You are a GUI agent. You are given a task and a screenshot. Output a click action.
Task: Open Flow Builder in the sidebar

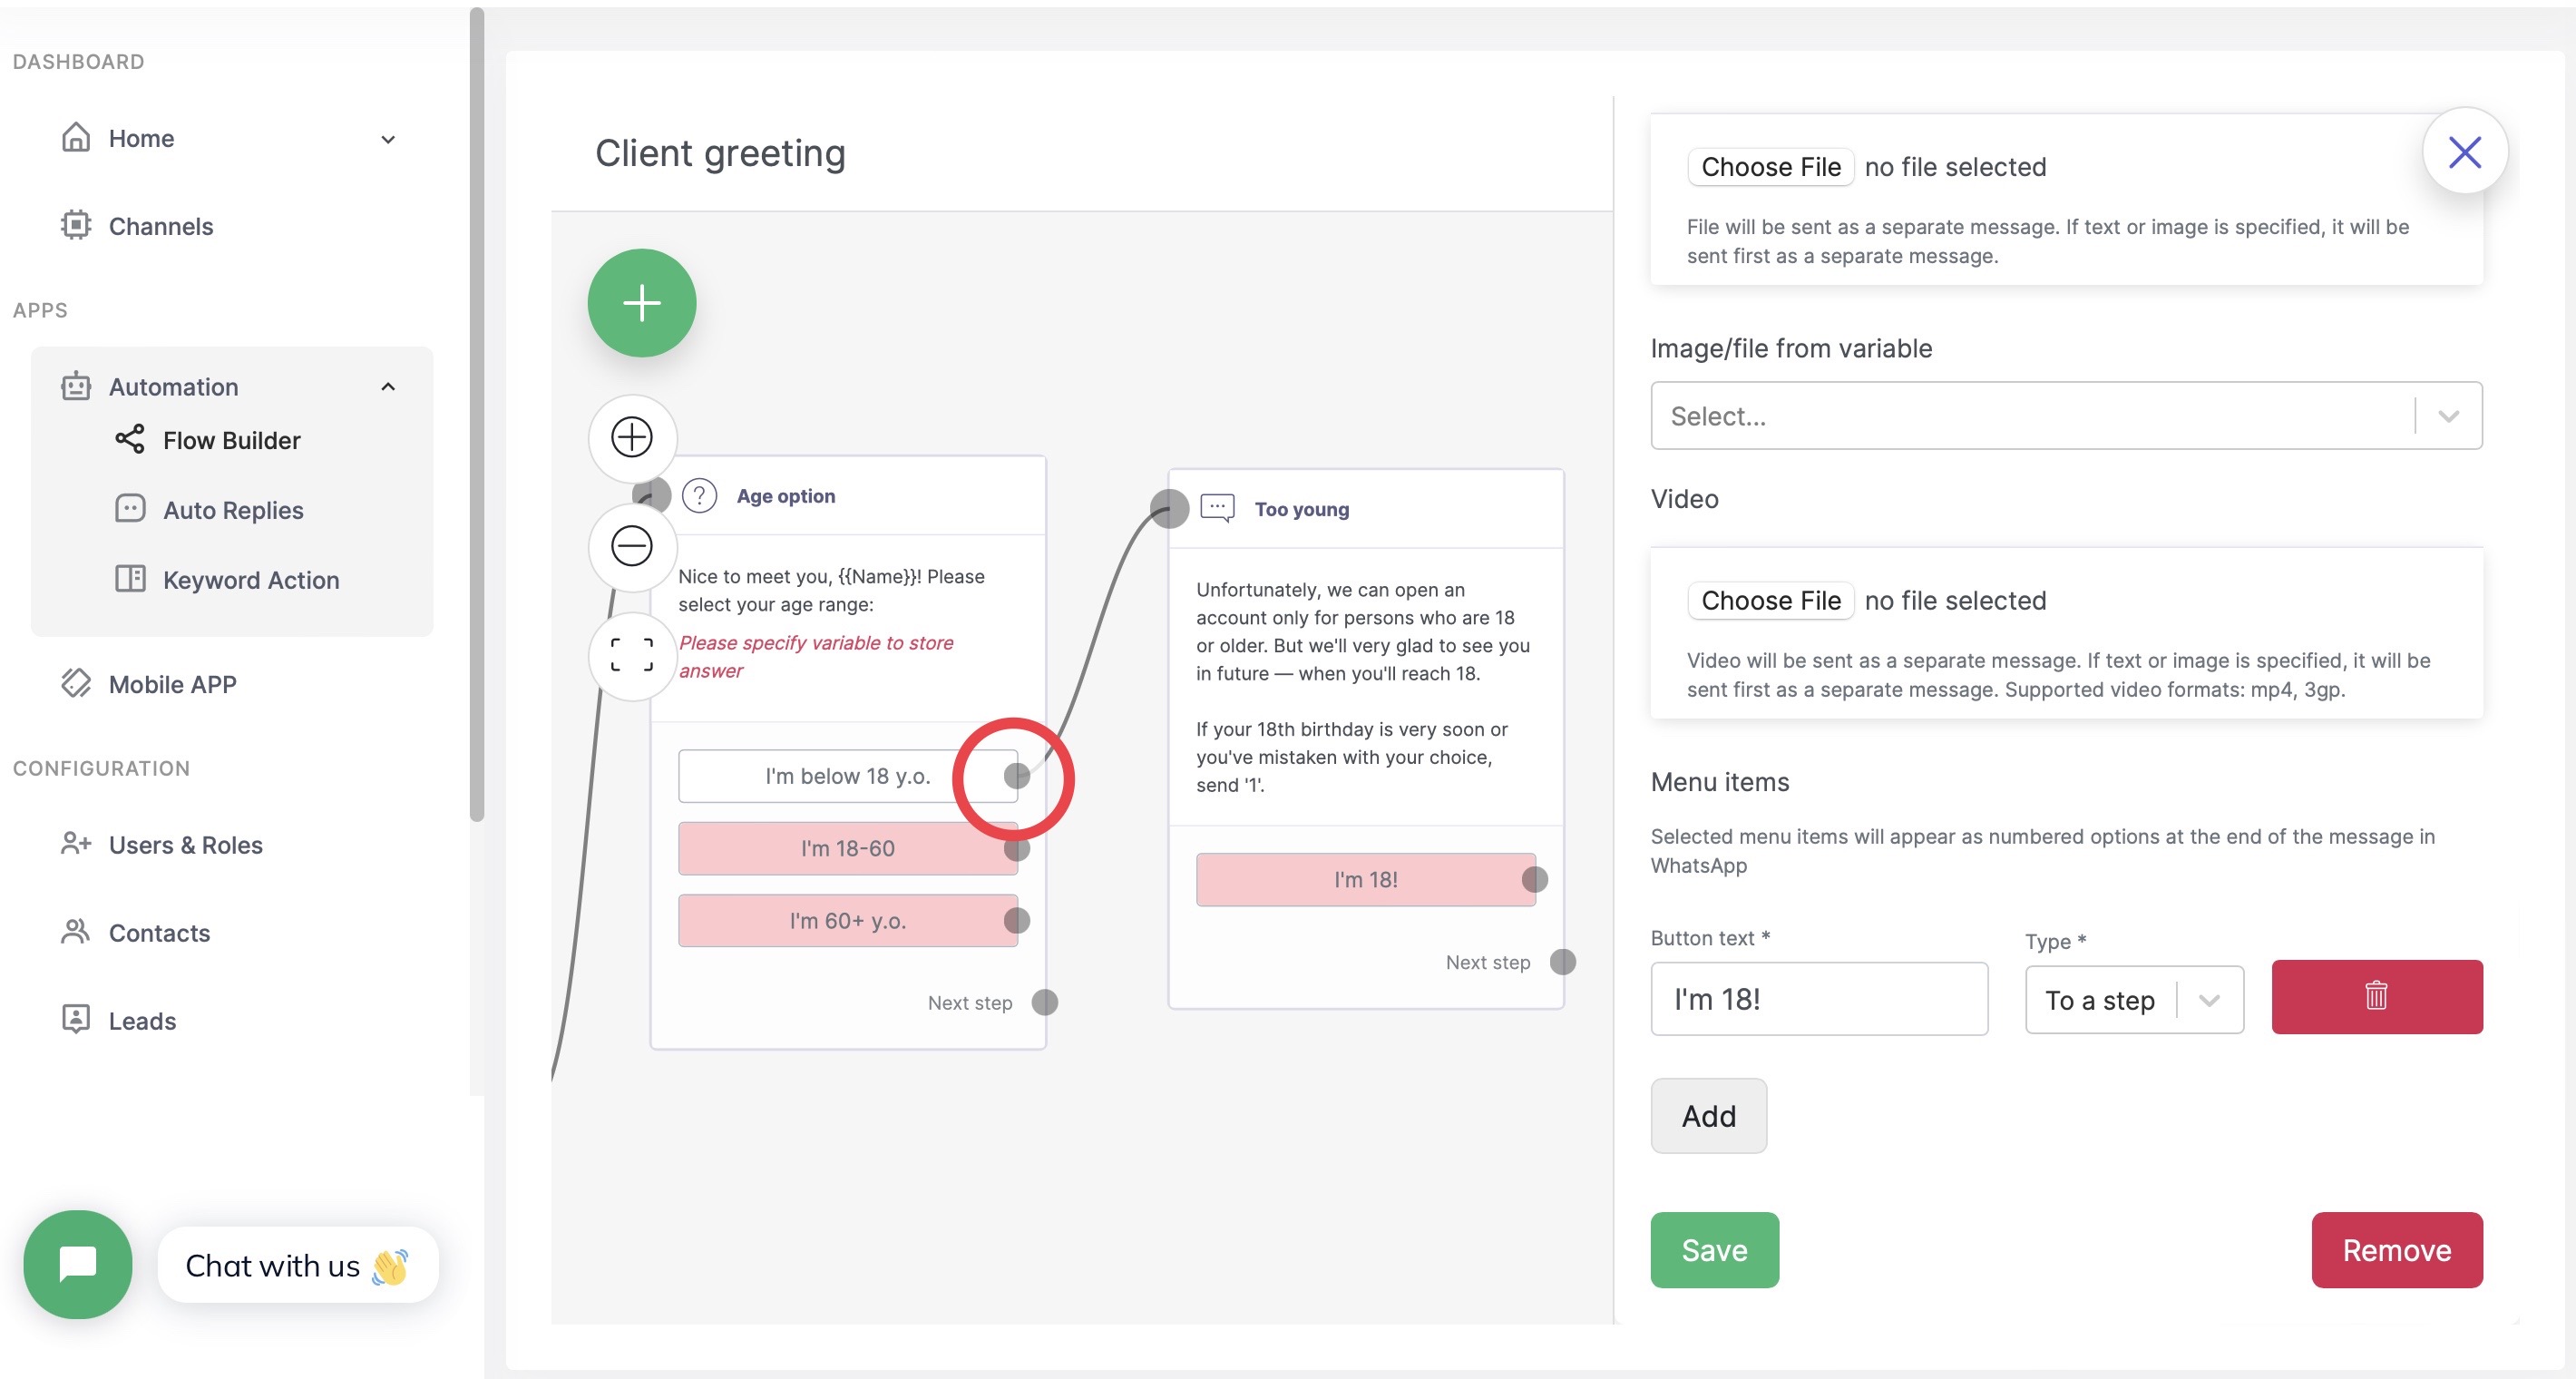click(231, 440)
